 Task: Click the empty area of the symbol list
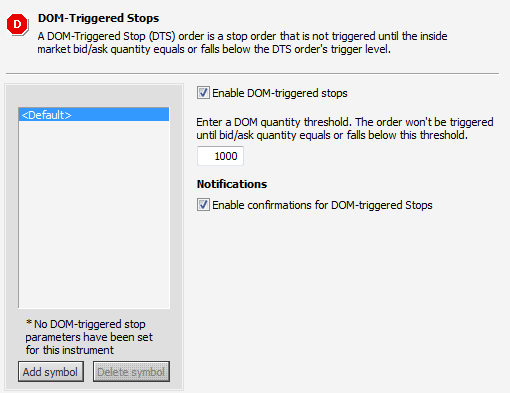(x=94, y=214)
